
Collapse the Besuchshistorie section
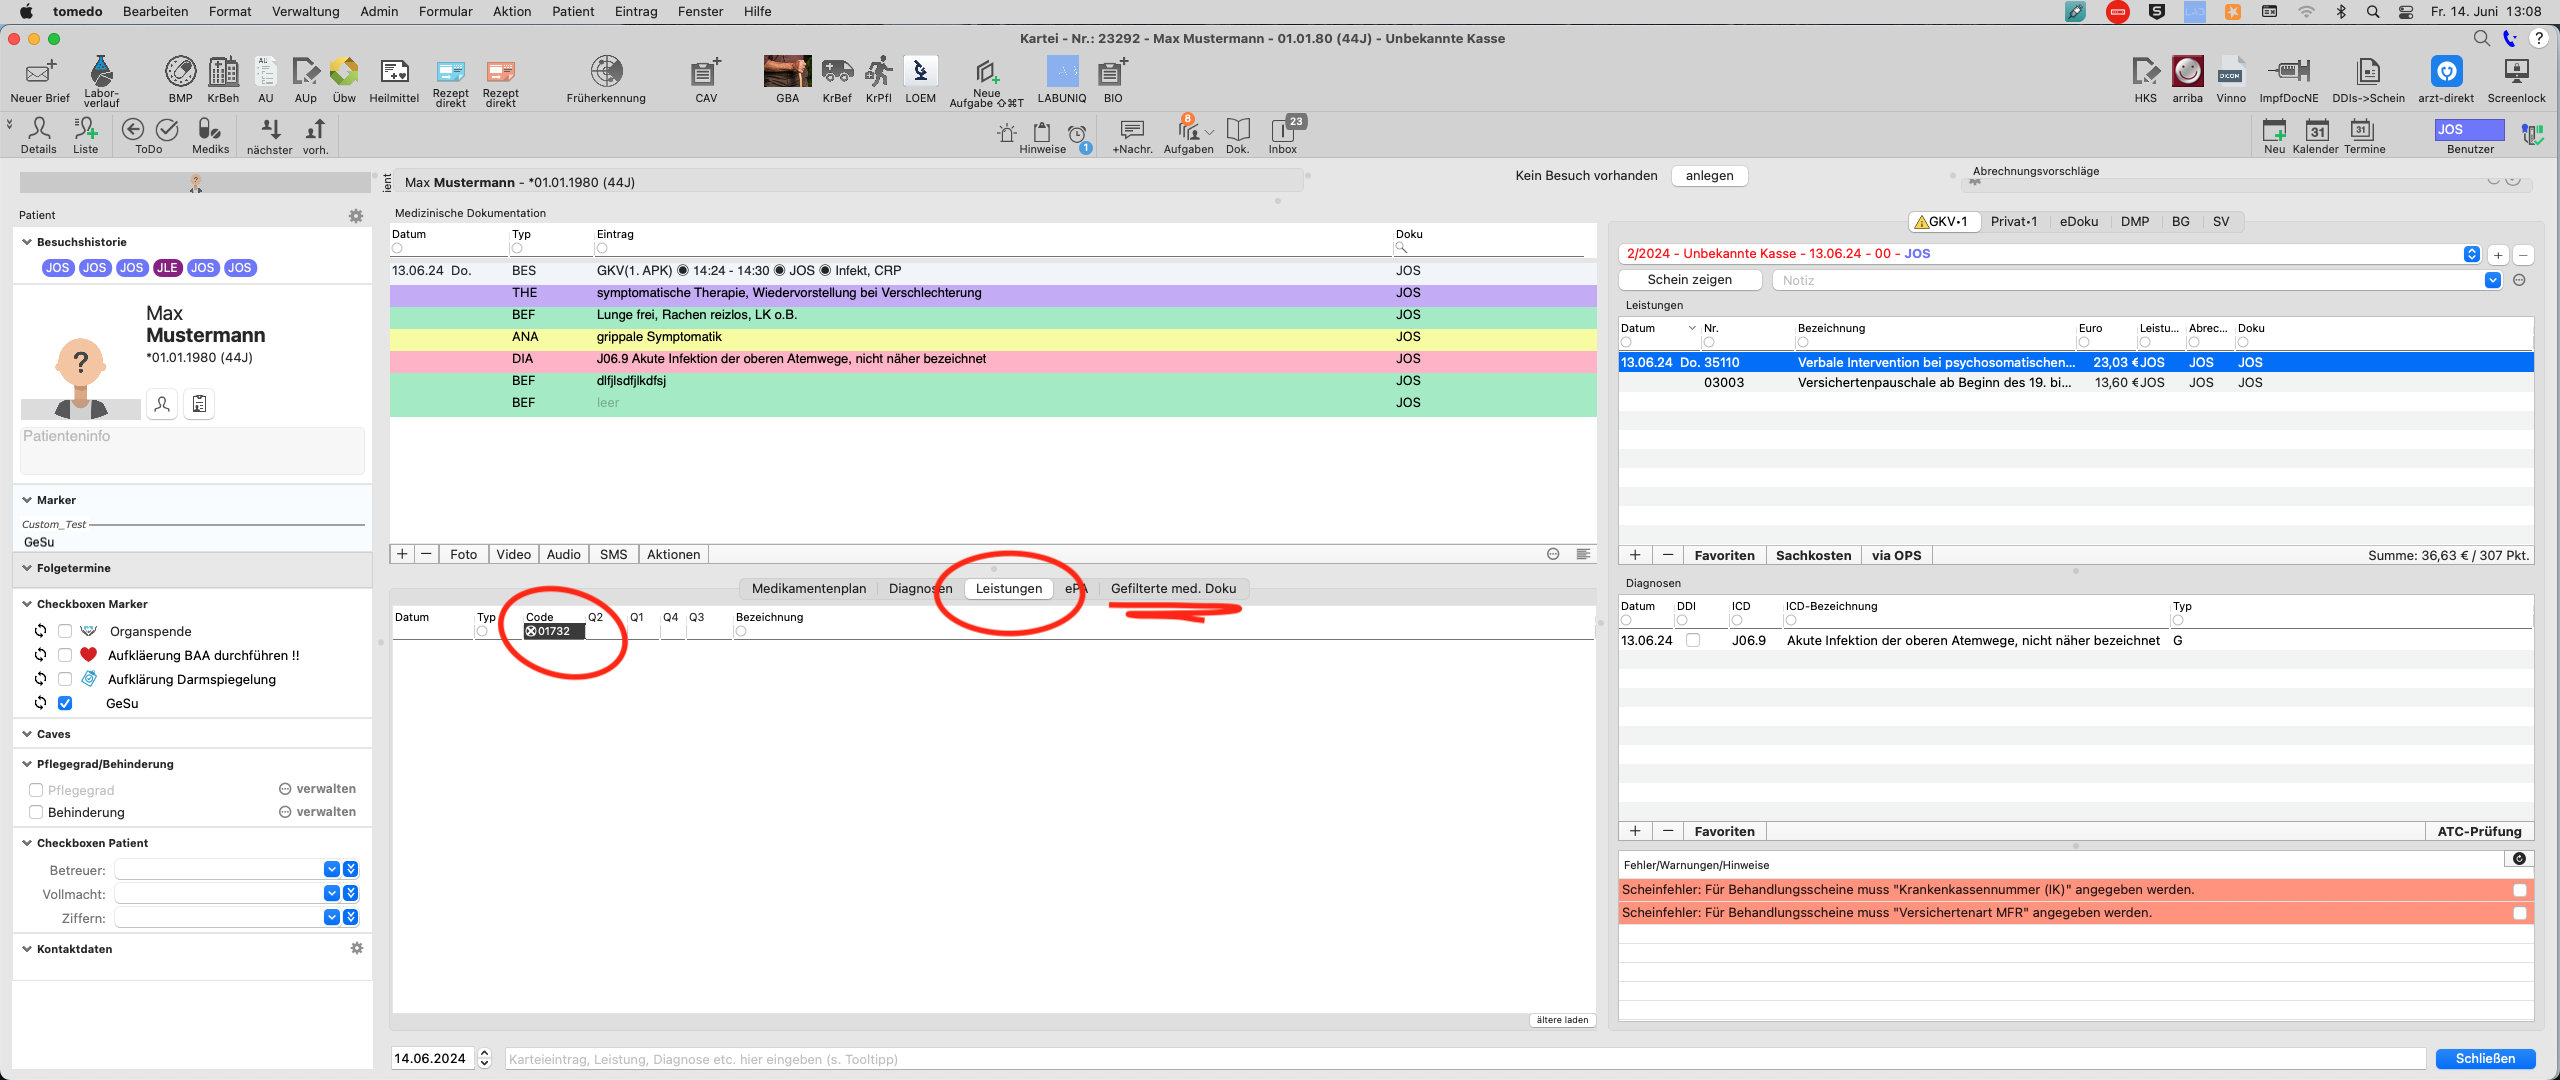click(27, 242)
